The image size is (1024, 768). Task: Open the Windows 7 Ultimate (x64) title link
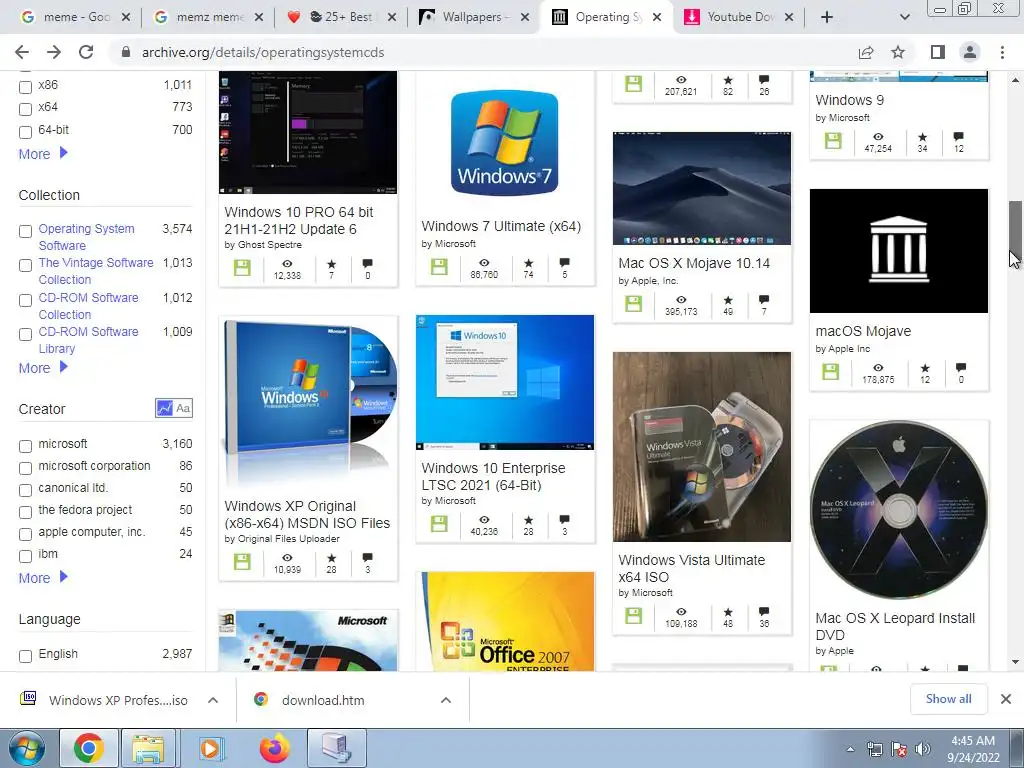click(x=501, y=226)
